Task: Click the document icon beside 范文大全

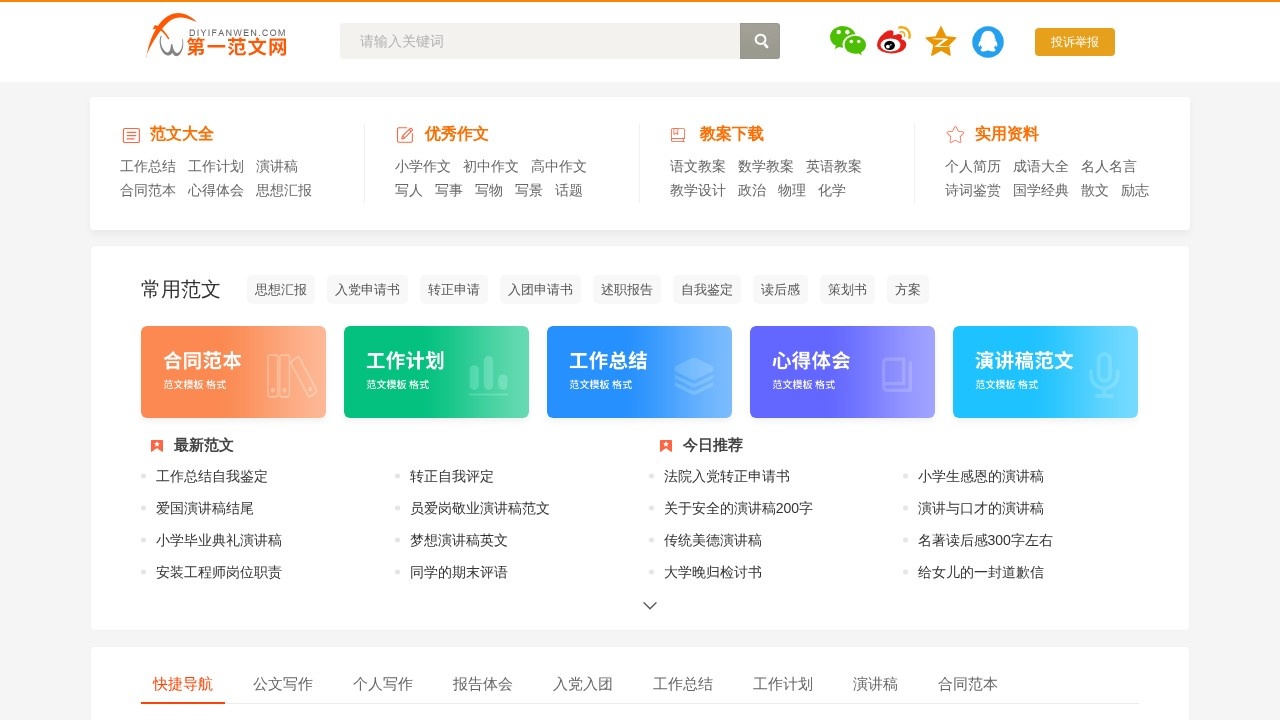Action: pos(131,134)
